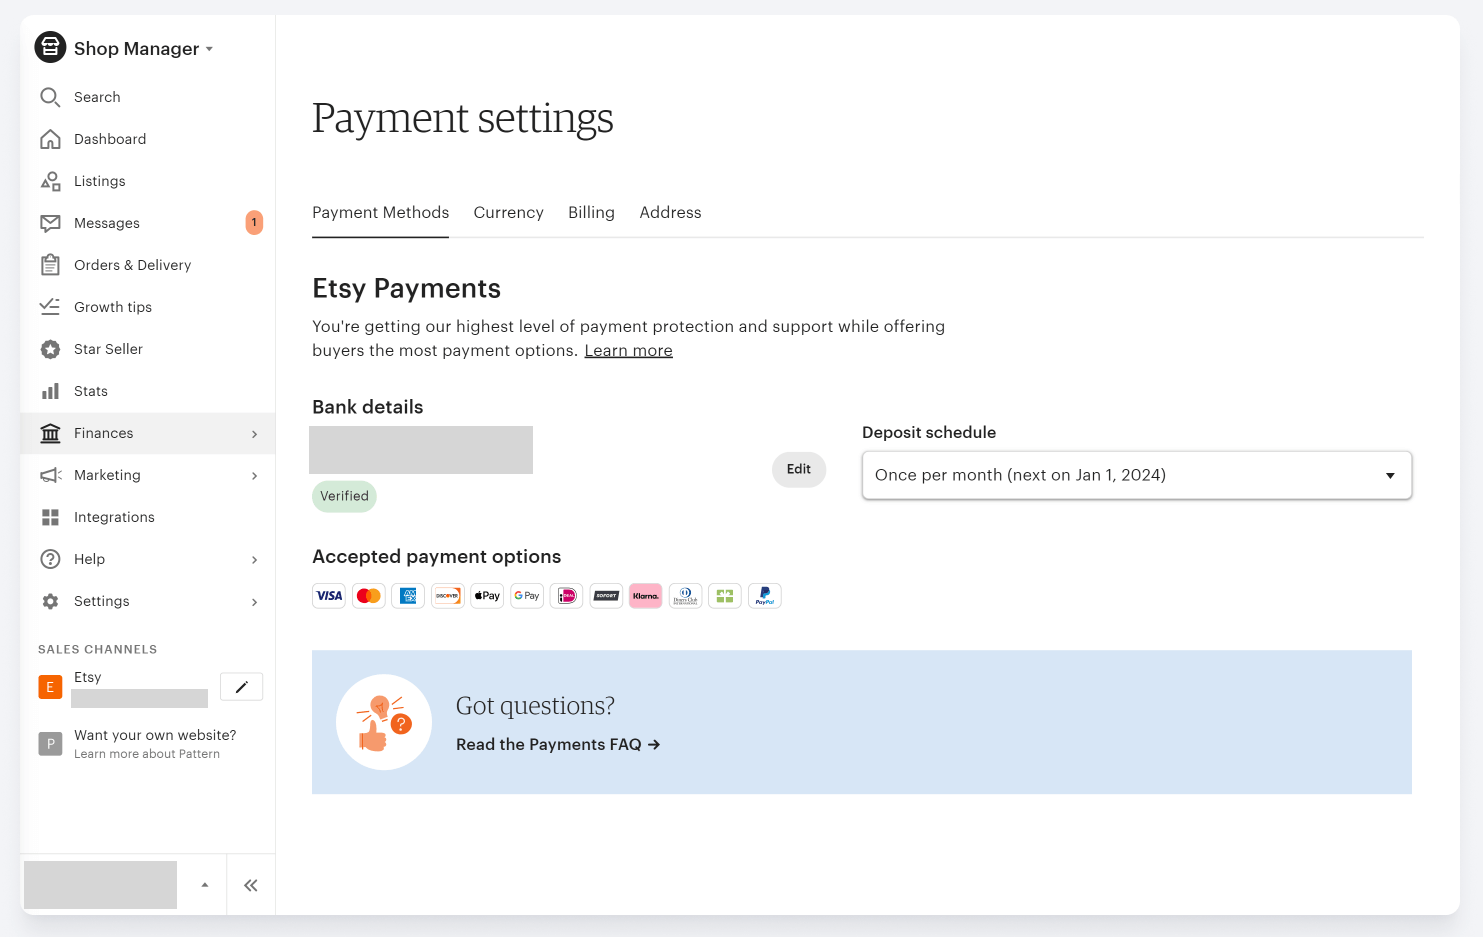Click the Edit bank details button
This screenshot has width=1483, height=937.
799,469
